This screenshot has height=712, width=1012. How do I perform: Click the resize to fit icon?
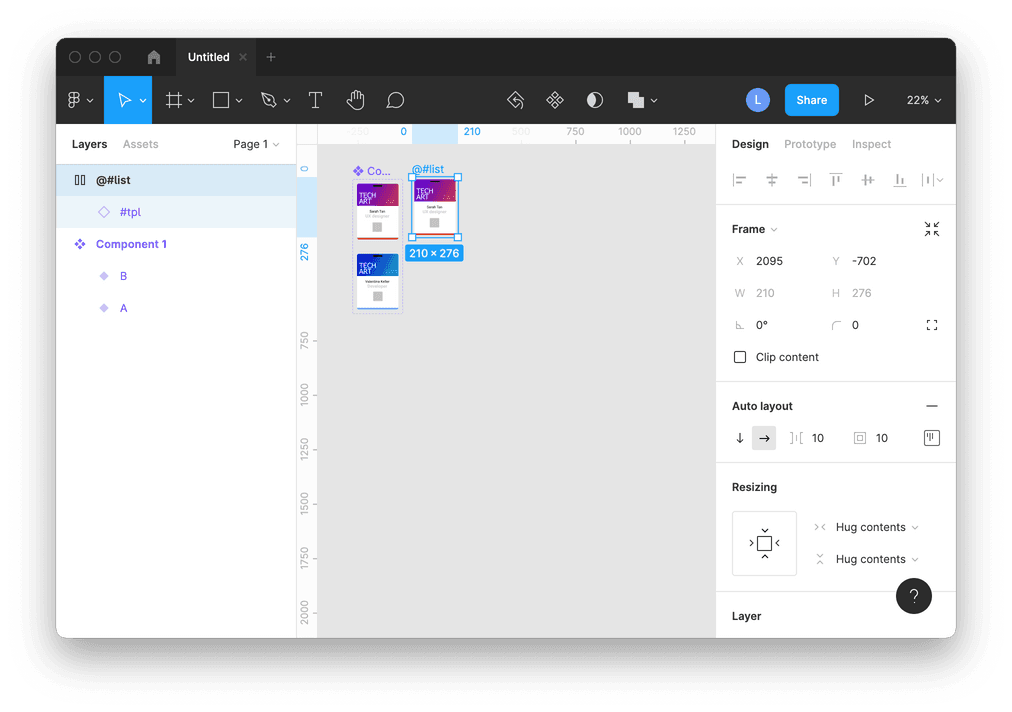point(932,229)
